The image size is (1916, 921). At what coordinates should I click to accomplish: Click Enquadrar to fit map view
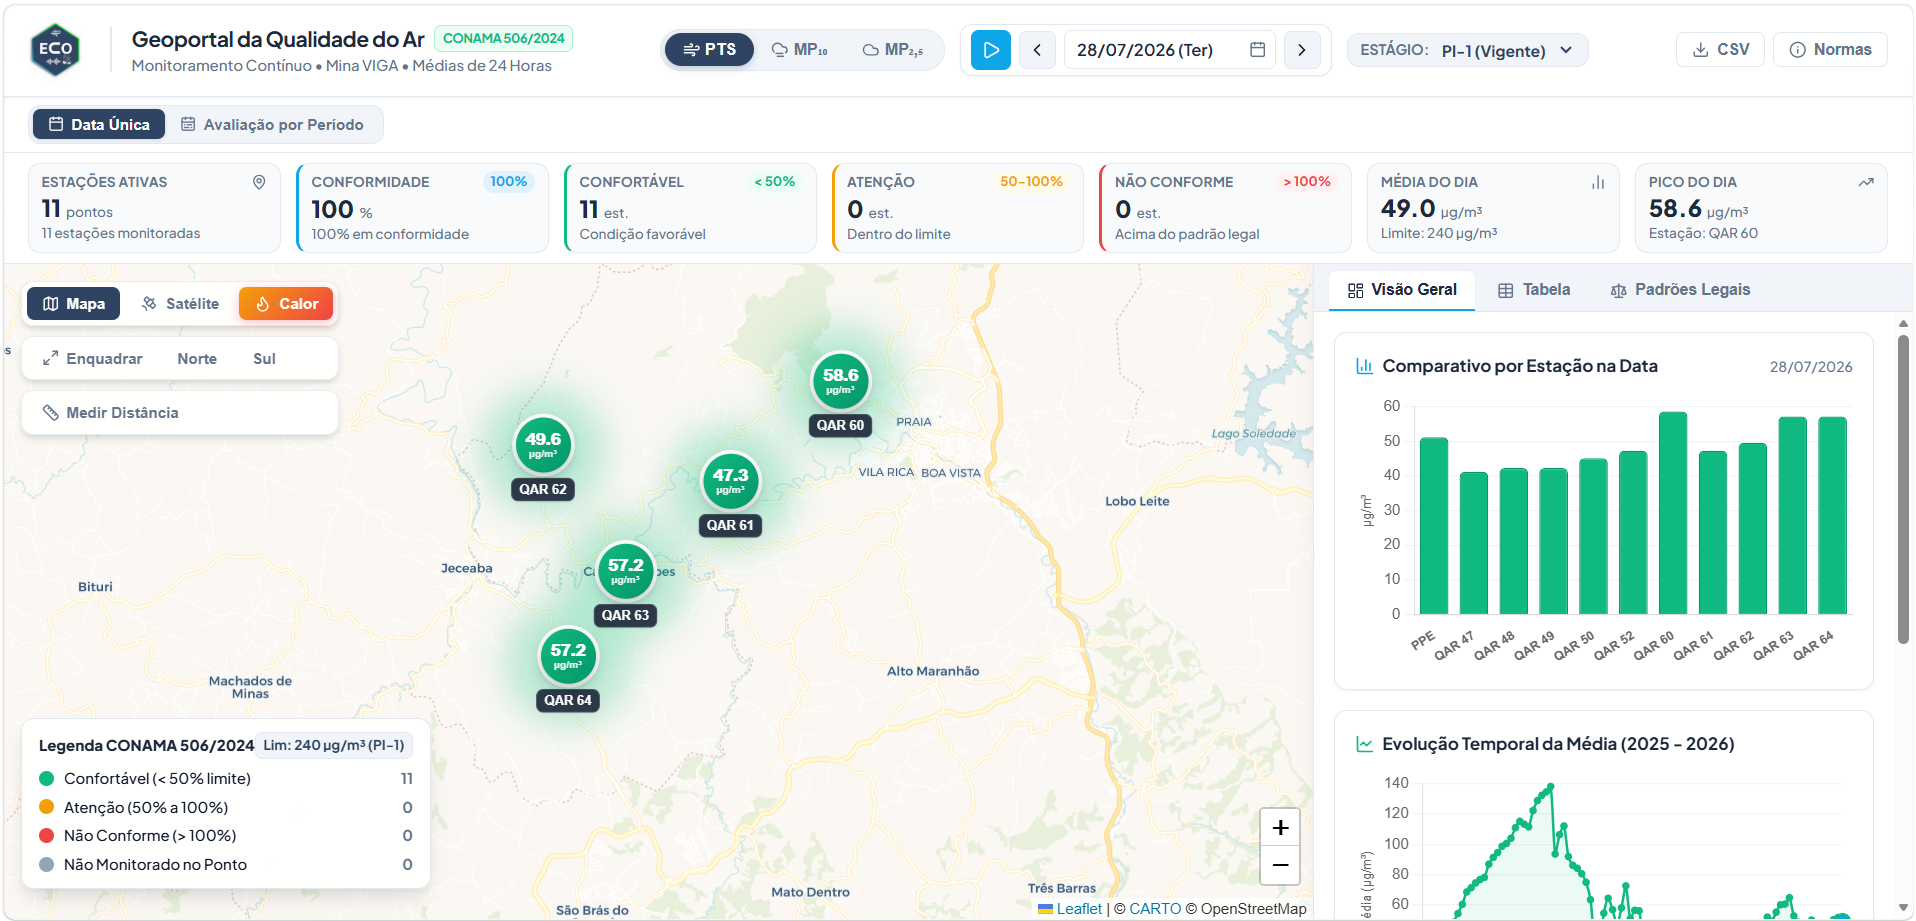(92, 359)
